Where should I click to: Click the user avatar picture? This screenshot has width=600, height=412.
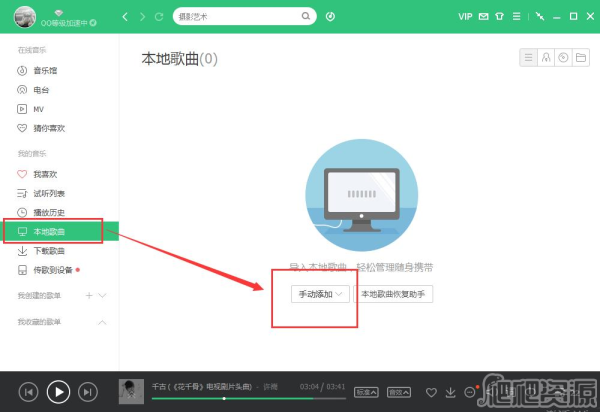pyautogui.click(x=25, y=17)
